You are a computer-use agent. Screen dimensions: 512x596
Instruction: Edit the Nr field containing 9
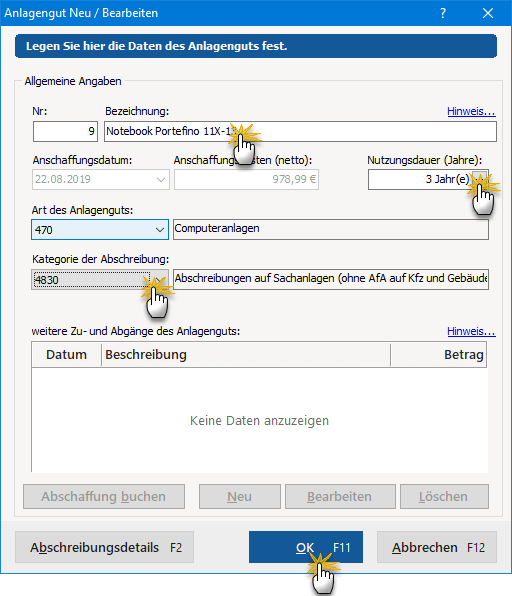tap(65, 132)
